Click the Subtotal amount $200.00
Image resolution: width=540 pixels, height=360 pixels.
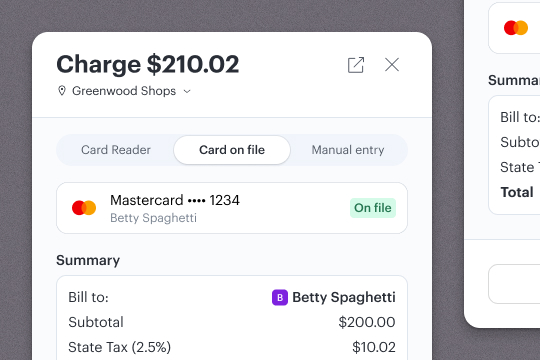[367, 322]
